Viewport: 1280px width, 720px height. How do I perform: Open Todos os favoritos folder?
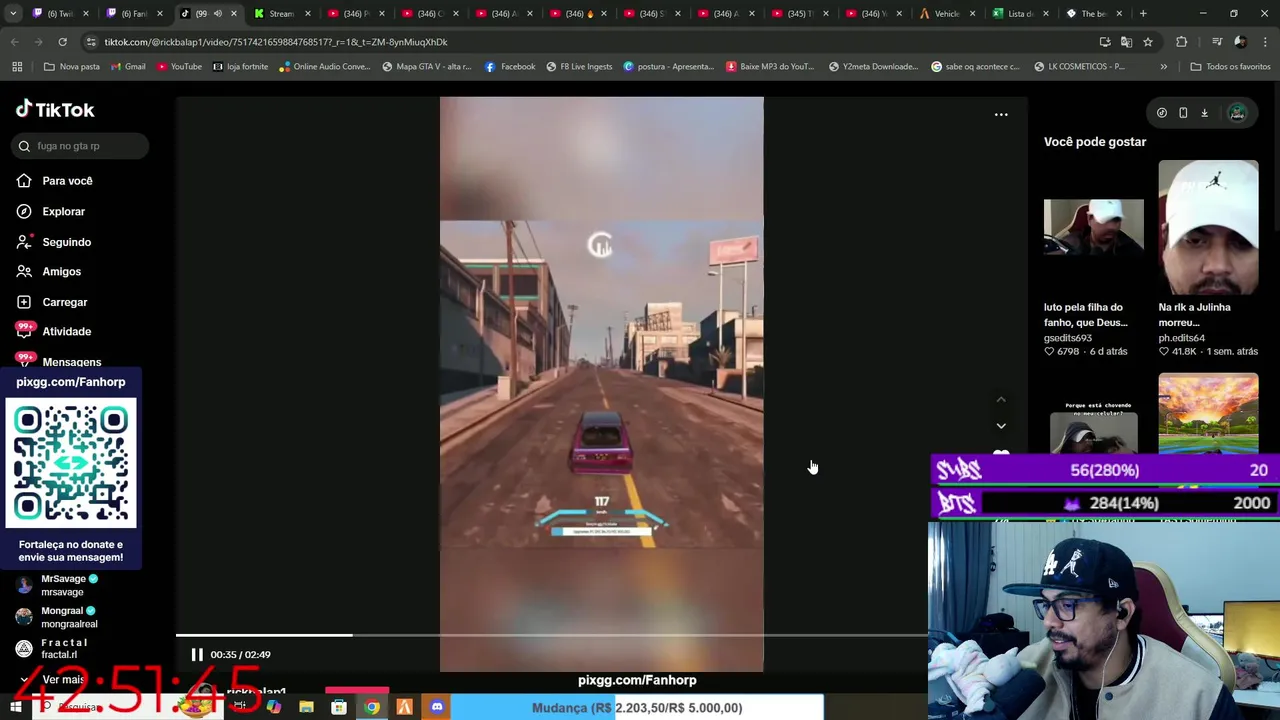pos(1230,67)
